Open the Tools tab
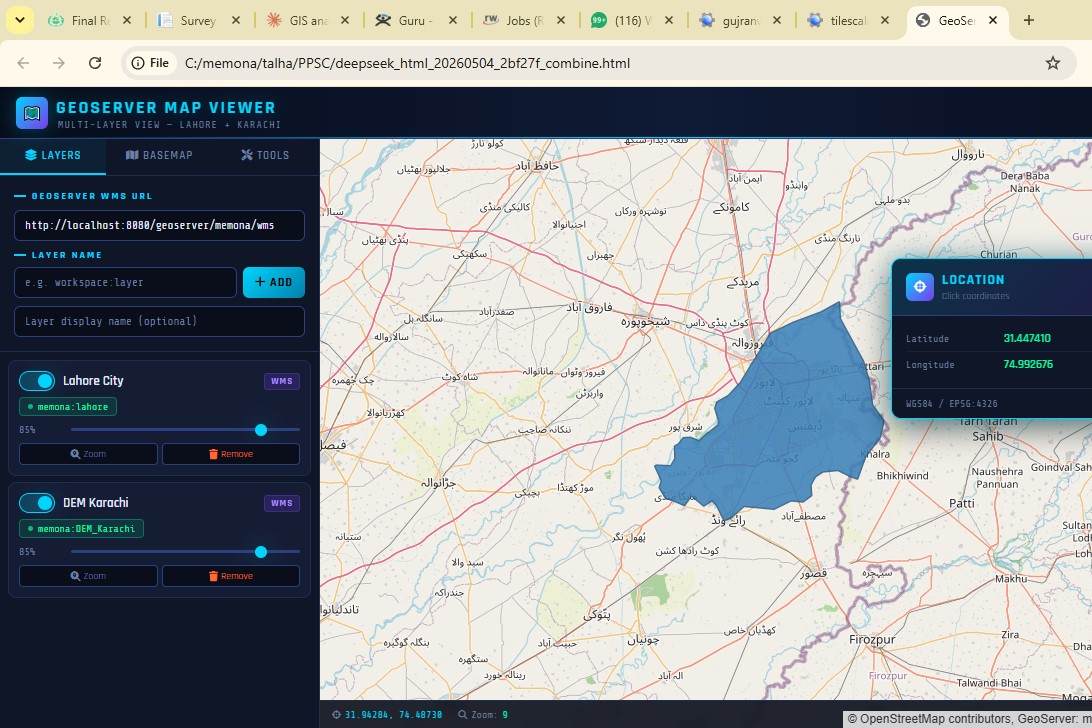The width and height of the screenshot is (1092, 728). coord(265,155)
